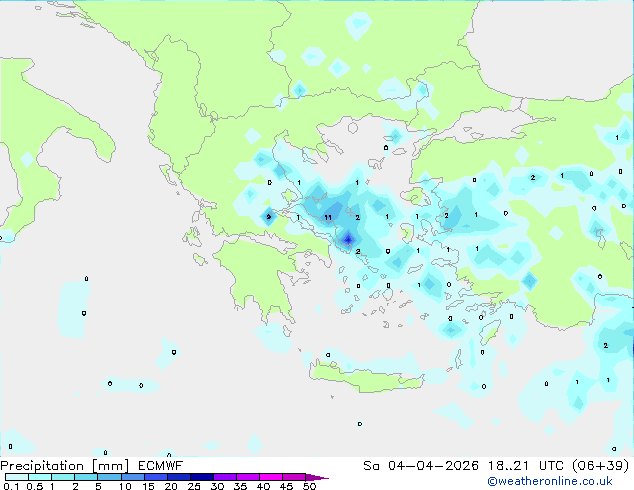Click the date 'Sa 04-04-2026' text
The height and width of the screenshot is (490, 634).
[421, 466]
